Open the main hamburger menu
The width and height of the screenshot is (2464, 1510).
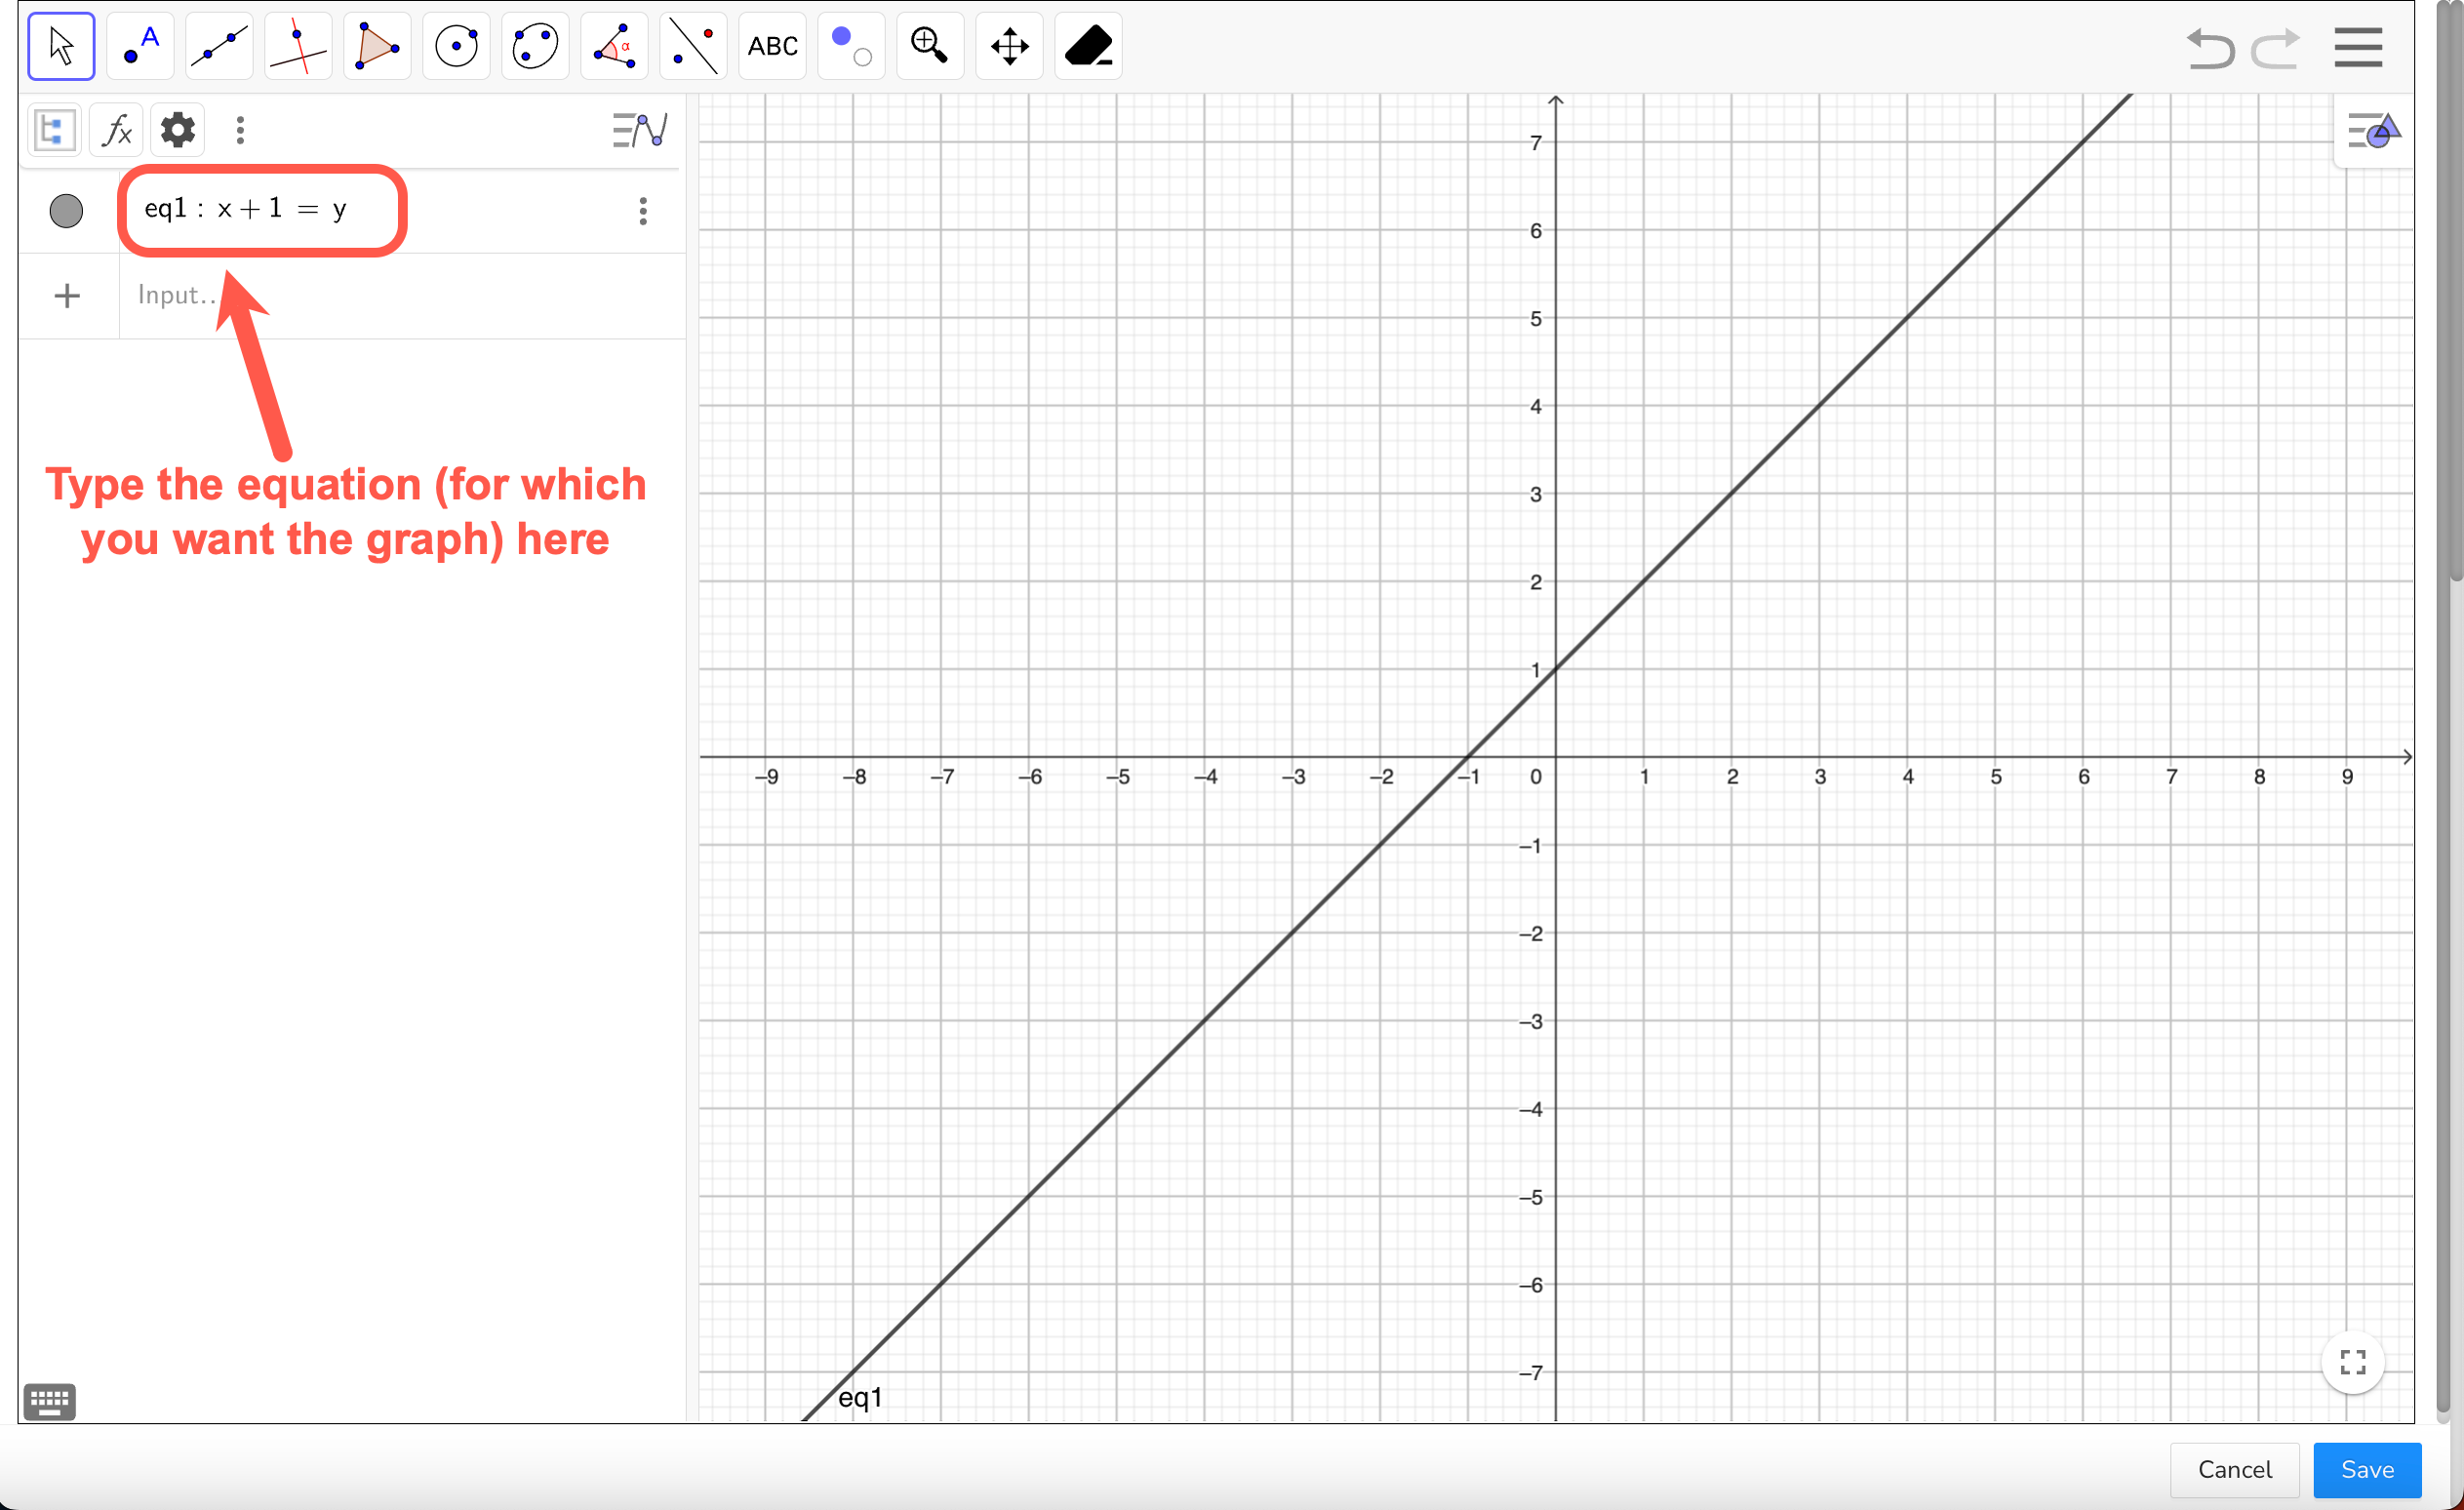coord(2358,47)
